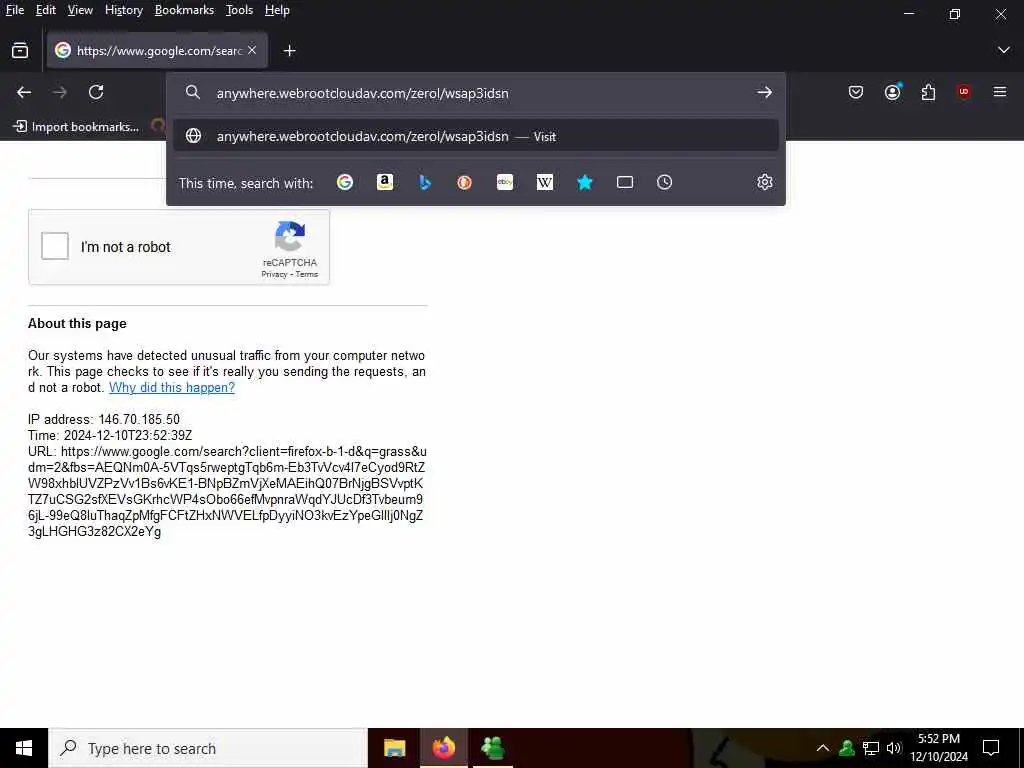This screenshot has height=768, width=1024.
Task: Open reCAPTCHA Terms link
Action: [307, 274]
